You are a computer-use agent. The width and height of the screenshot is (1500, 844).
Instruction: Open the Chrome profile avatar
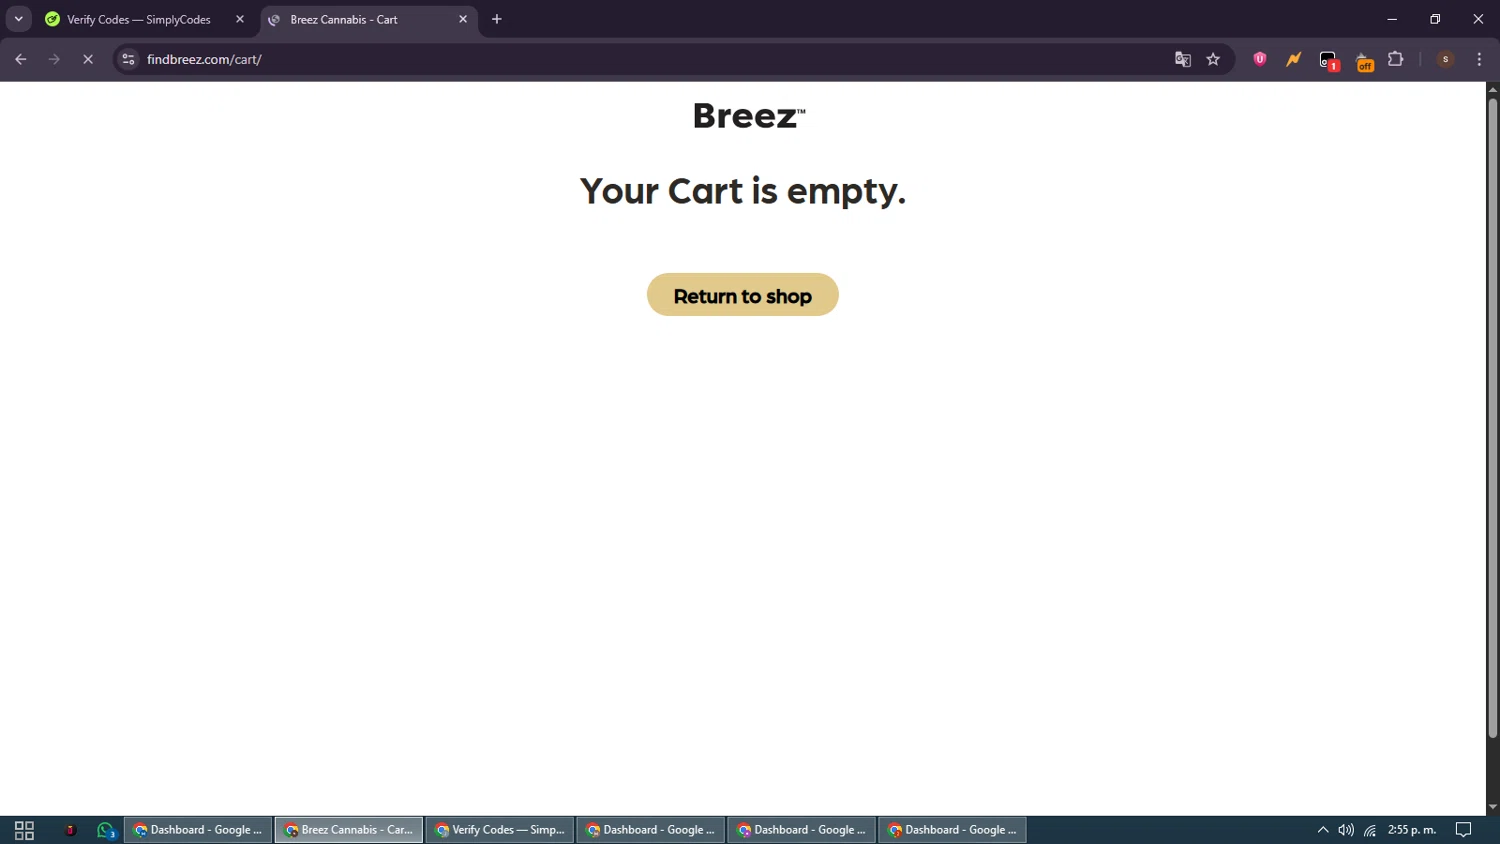point(1445,59)
